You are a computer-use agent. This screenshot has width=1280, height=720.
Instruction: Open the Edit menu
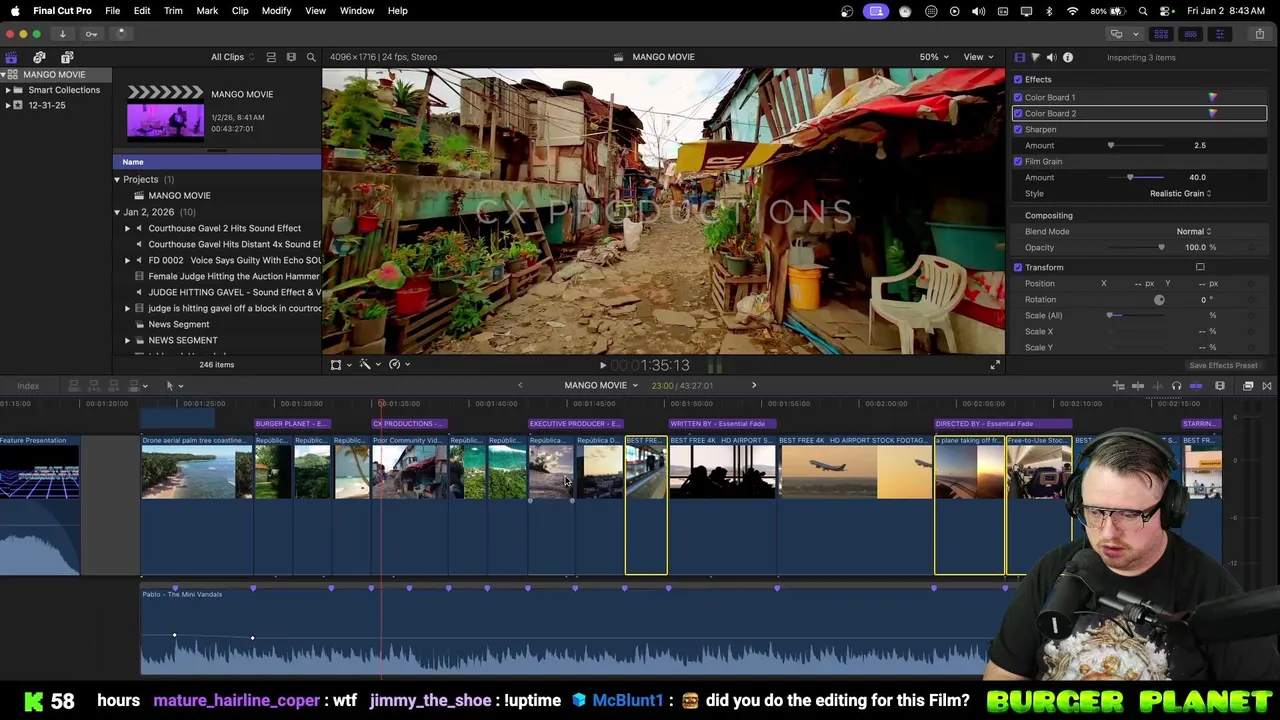click(x=142, y=11)
